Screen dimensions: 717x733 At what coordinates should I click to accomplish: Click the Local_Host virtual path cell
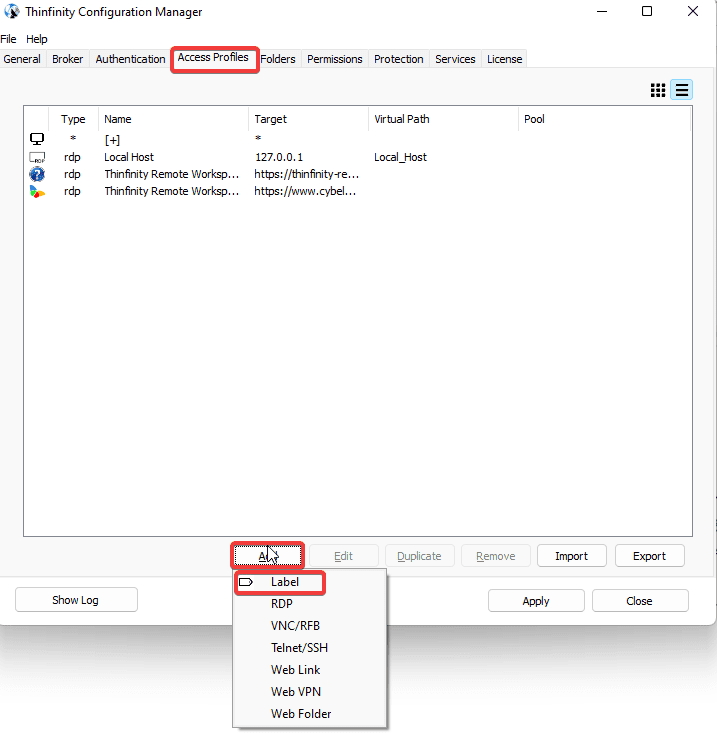pos(400,157)
